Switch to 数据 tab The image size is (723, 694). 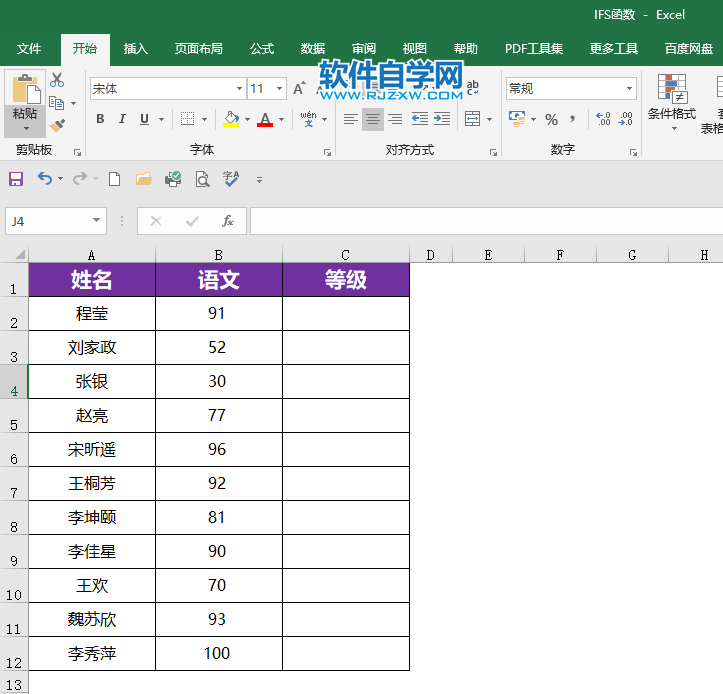(313, 48)
